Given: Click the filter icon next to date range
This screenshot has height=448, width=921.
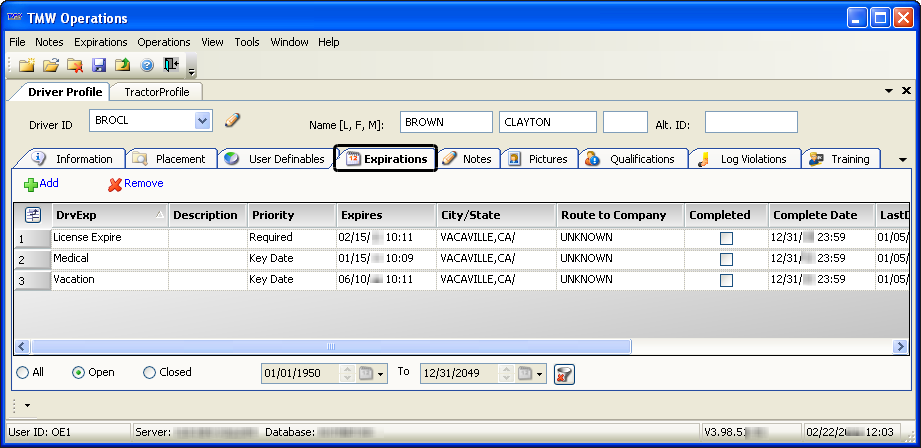Looking at the screenshot, I should click(564, 373).
